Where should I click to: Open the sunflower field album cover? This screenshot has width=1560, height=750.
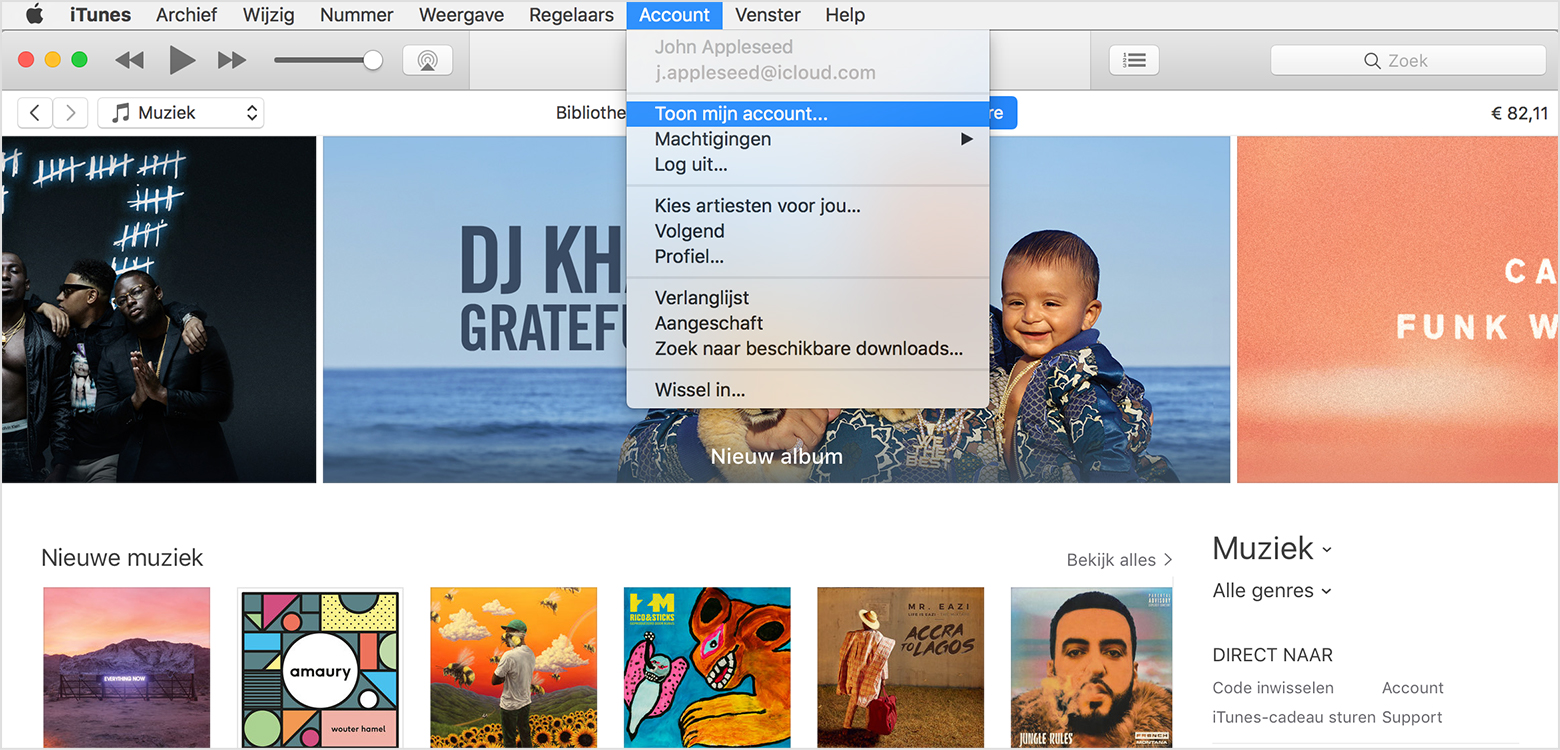point(514,668)
